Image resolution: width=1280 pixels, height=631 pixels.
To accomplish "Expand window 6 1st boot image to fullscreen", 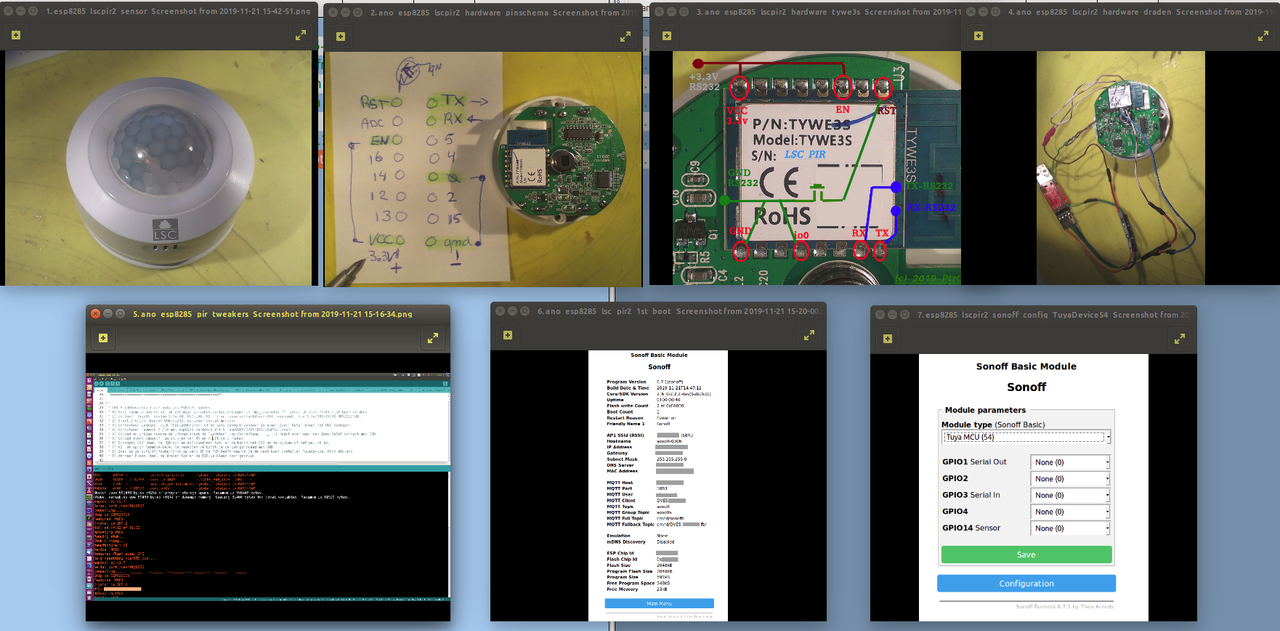I will coord(810,335).
